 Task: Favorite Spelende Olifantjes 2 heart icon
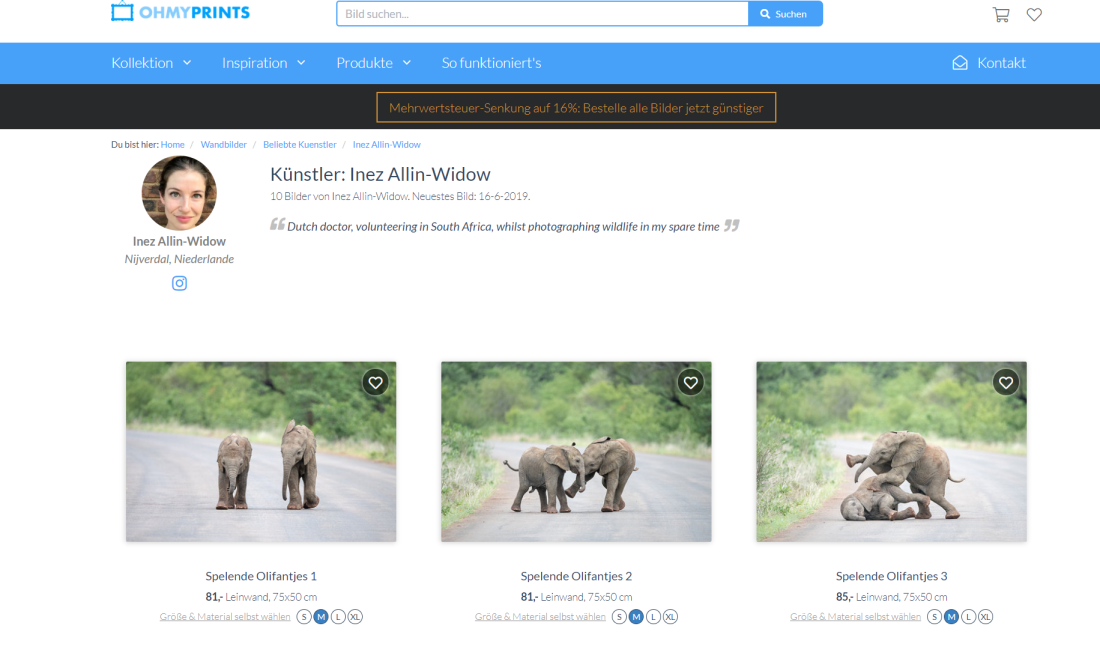click(x=690, y=382)
